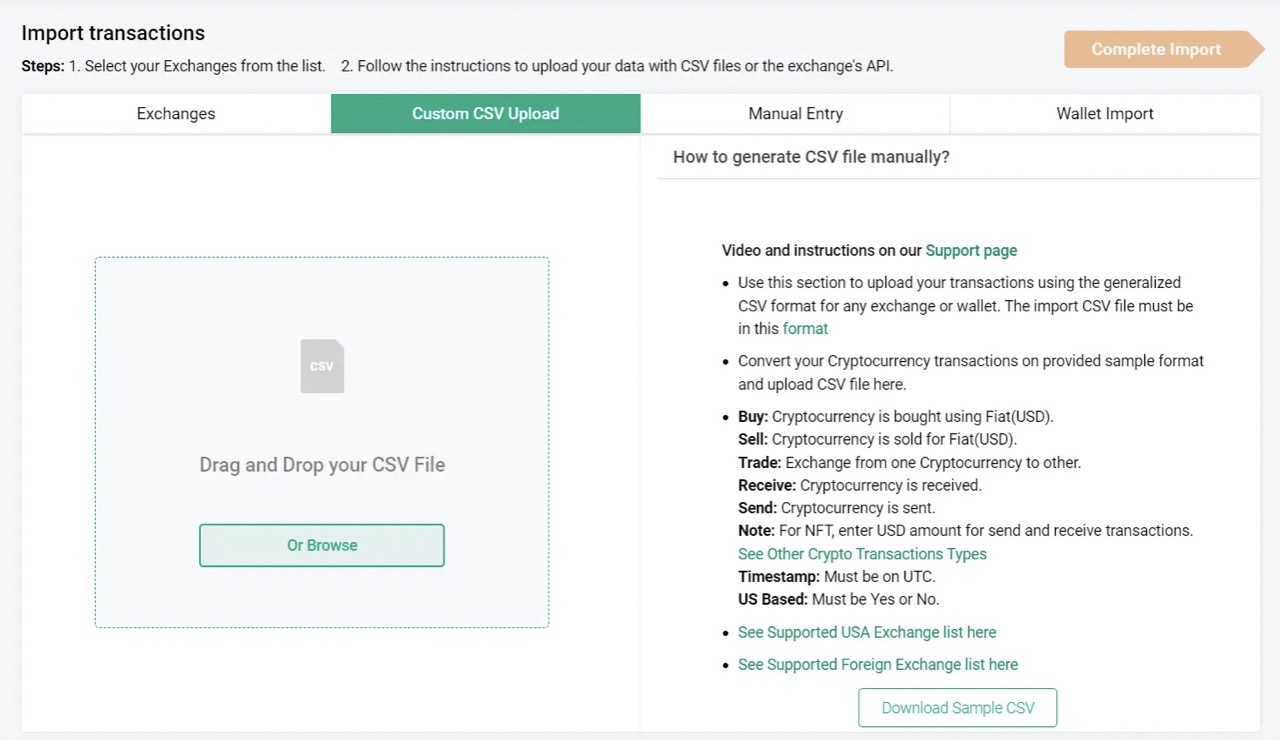
Task: Click the Video and instructions bullet text
Action: click(x=869, y=250)
